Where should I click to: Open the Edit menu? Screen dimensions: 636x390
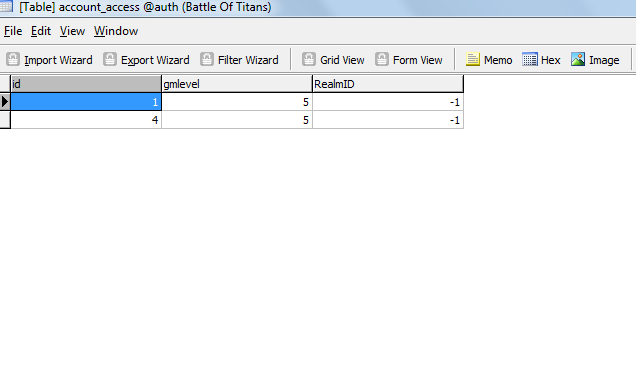point(41,31)
